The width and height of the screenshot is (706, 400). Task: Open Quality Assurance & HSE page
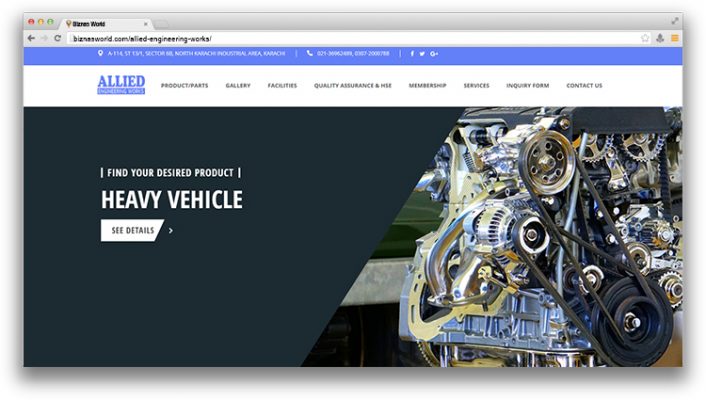(x=353, y=86)
